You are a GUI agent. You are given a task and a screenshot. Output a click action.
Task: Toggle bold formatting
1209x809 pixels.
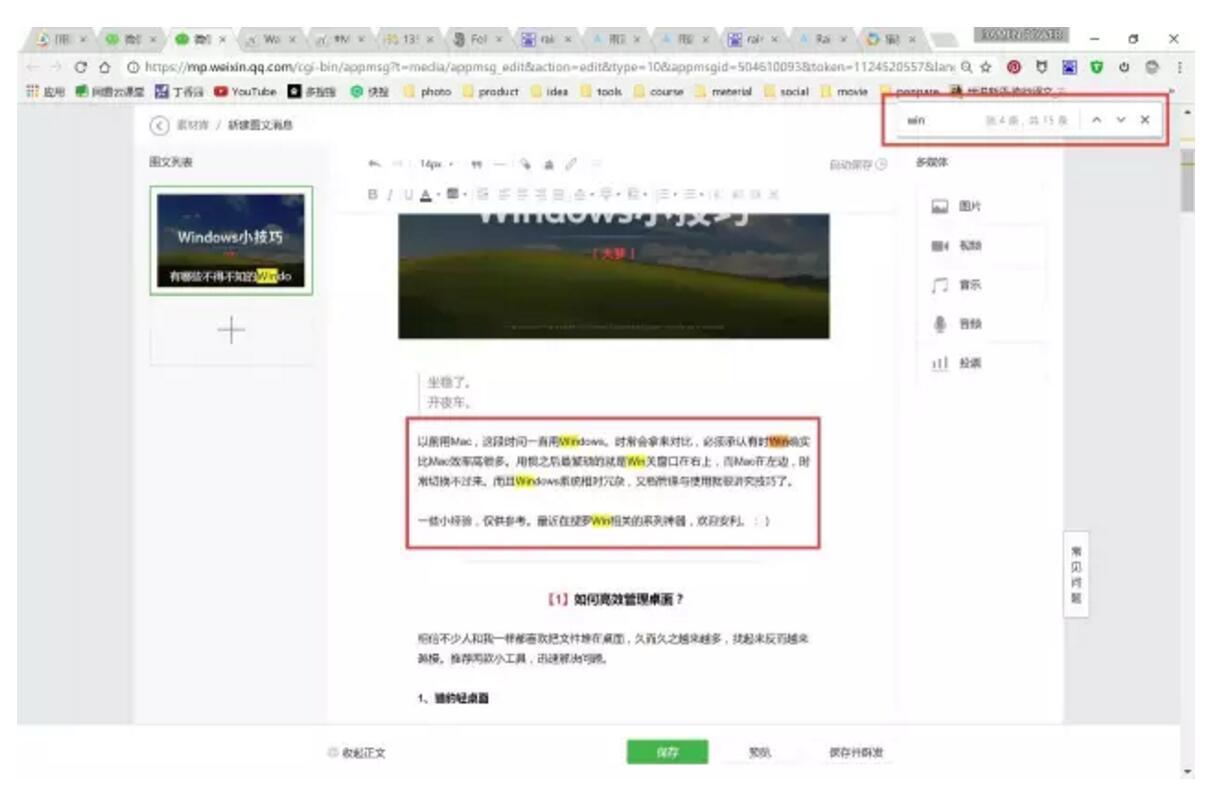coord(373,194)
